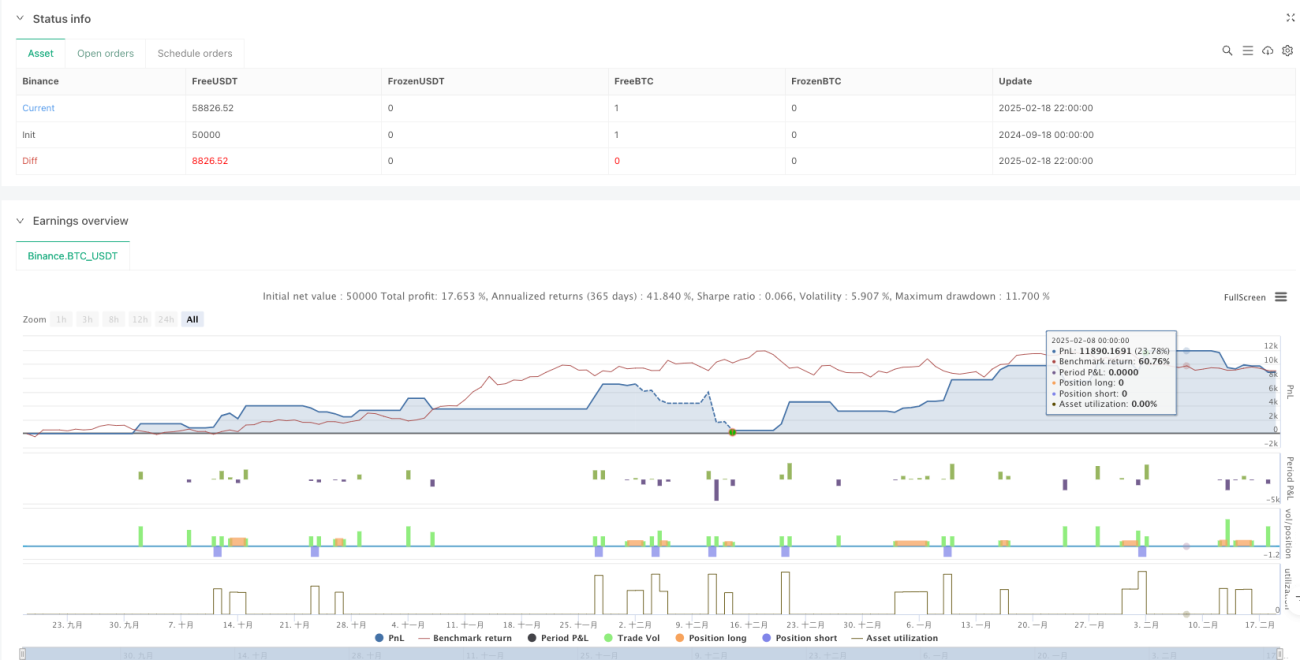The image size is (1300, 660).
Task: Click the chart range navigator bar at the bottom
Action: [649, 654]
